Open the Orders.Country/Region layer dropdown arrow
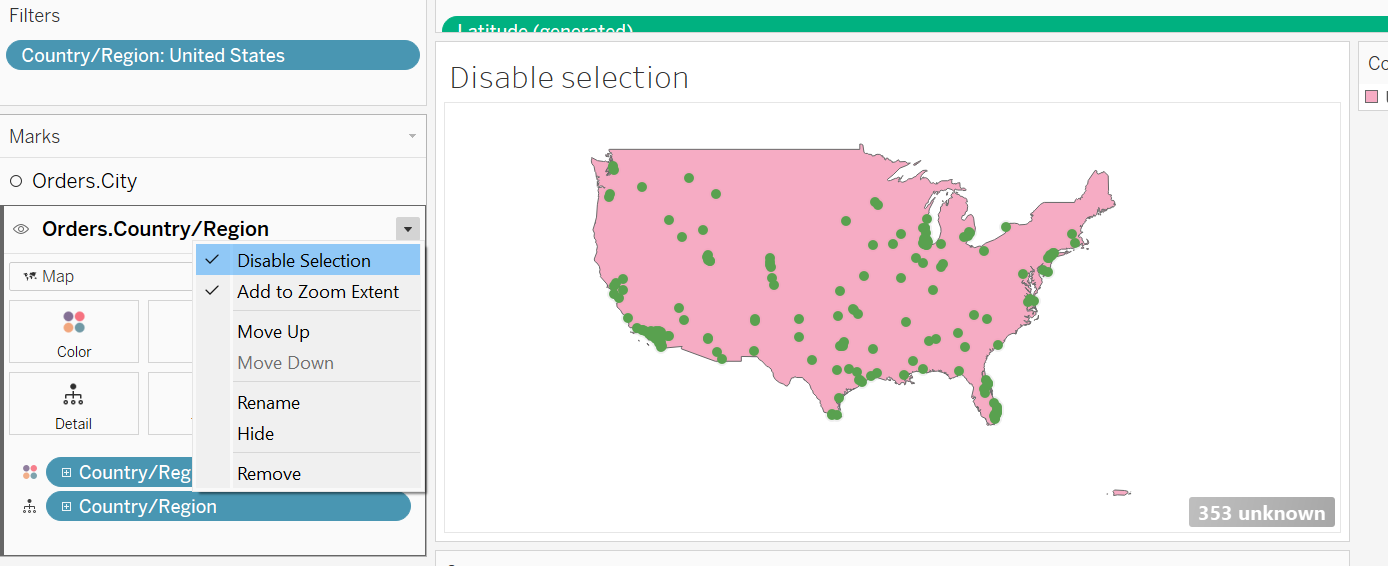The image size is (1388, 566). (x=407, y=229)
